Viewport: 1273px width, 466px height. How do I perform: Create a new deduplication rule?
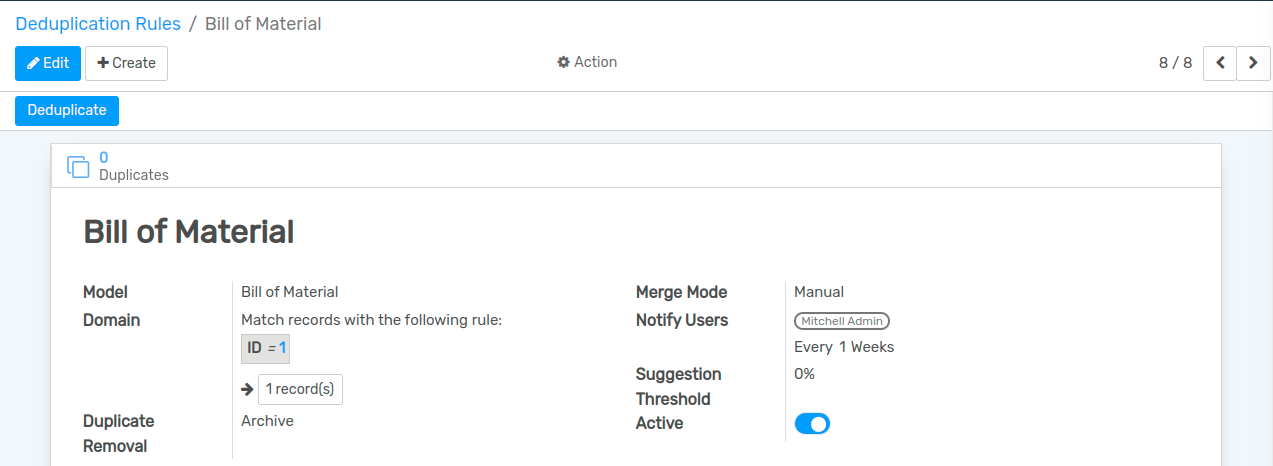tap(126, 63)
